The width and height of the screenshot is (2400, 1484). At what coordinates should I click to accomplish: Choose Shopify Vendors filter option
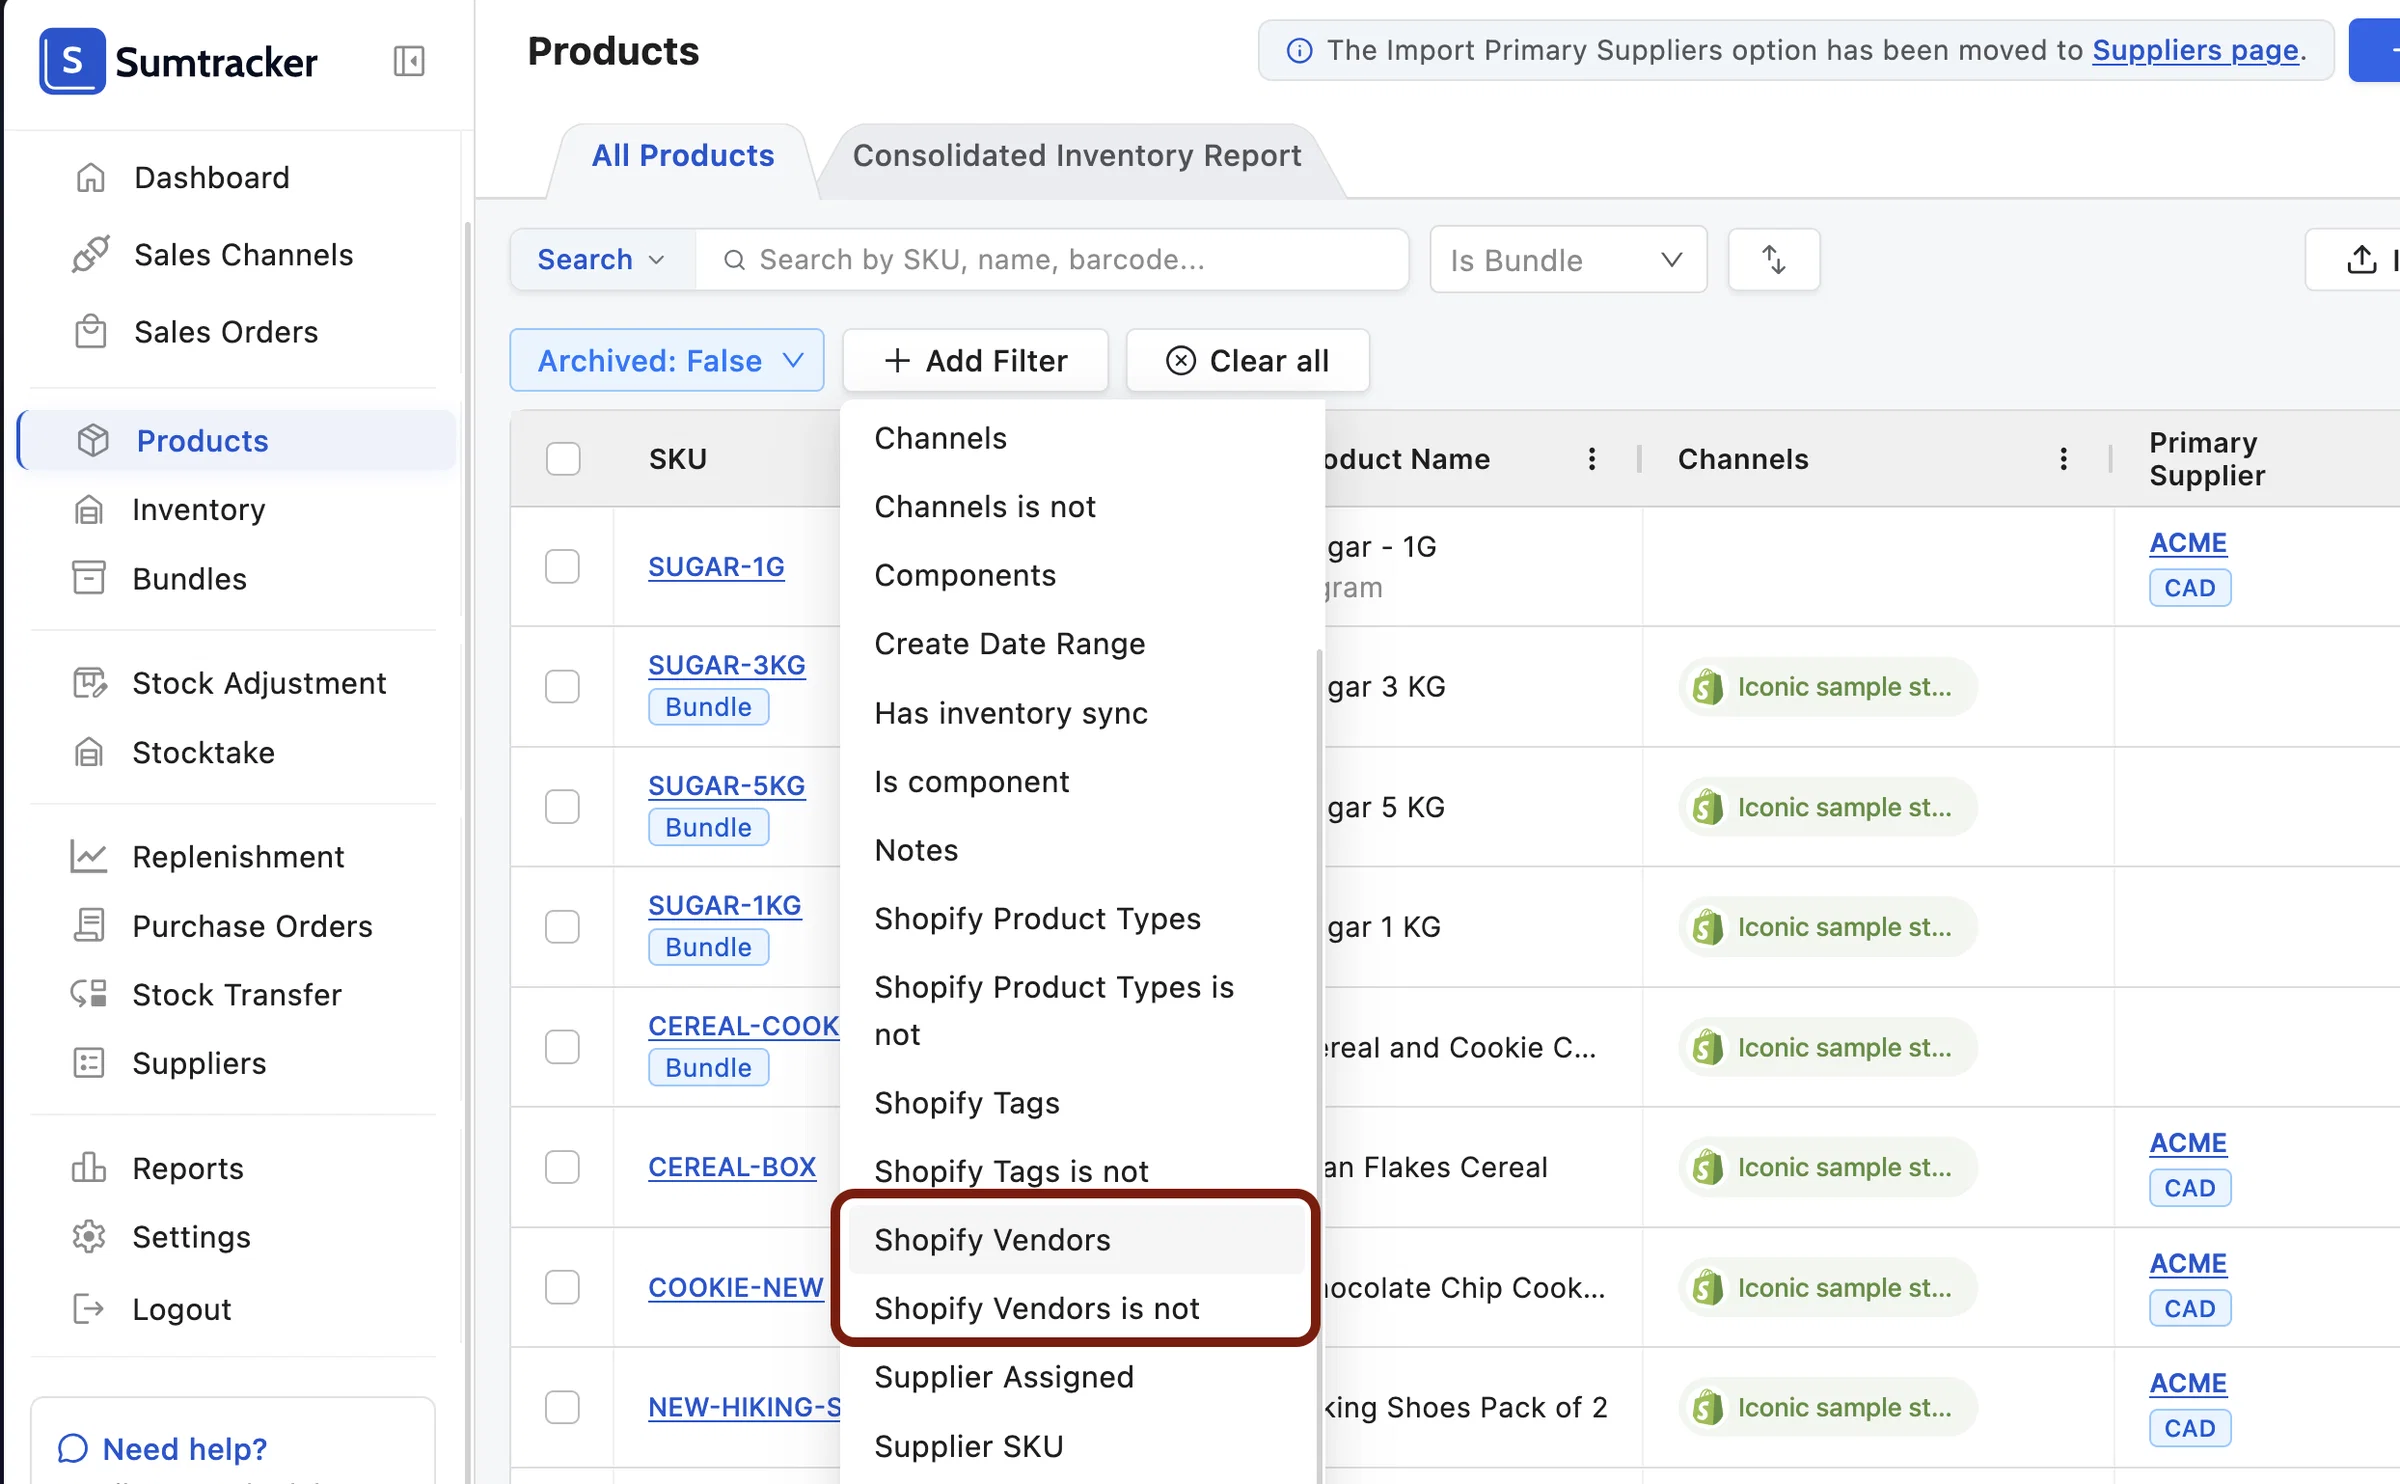[1077, 1240]
